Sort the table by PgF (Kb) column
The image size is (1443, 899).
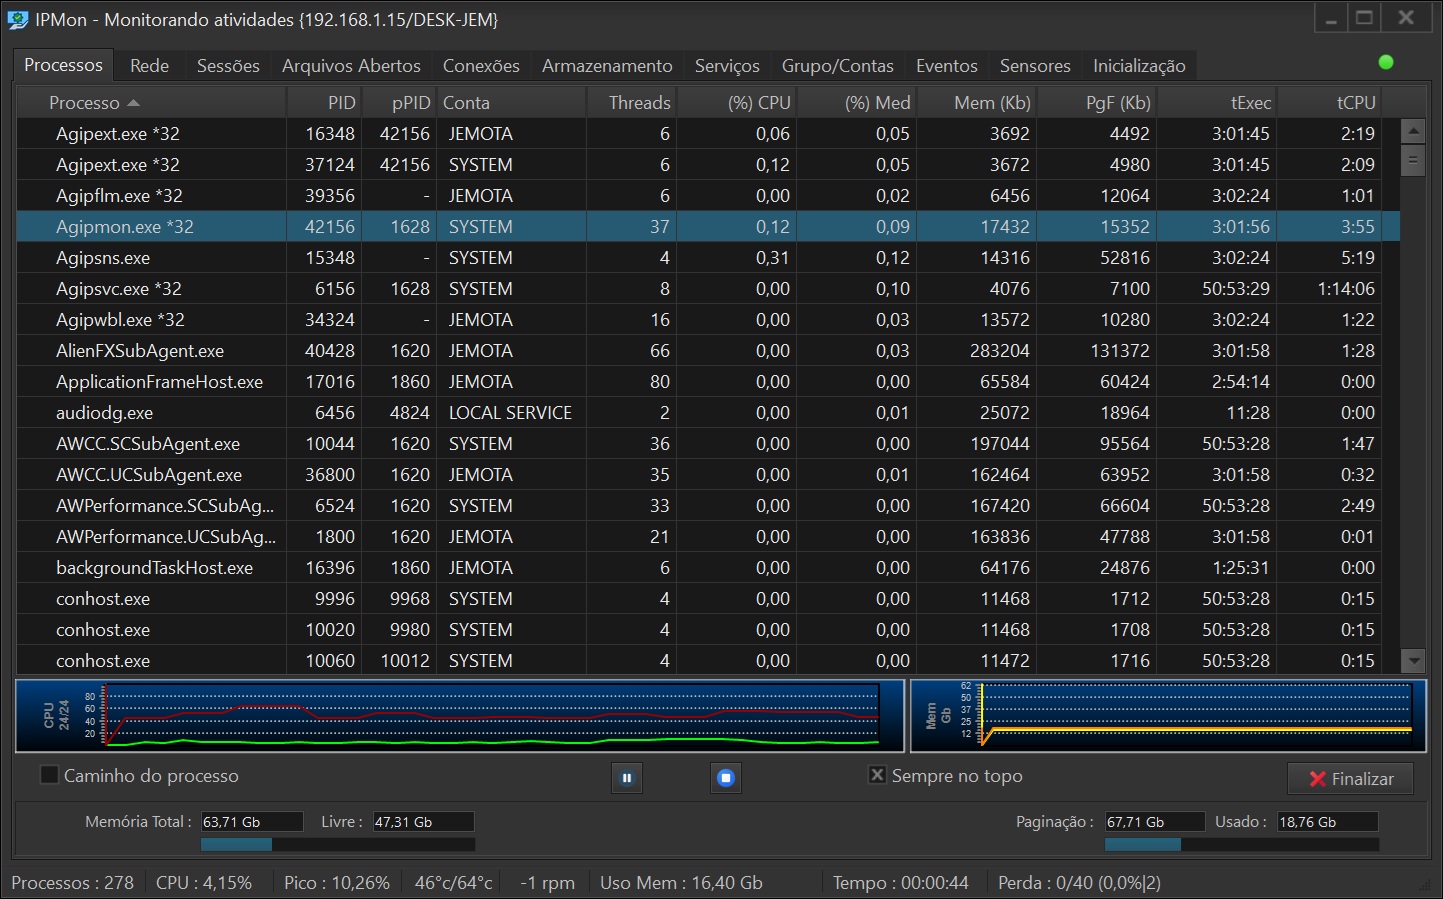pyautogui.click(x=1097, y=102)
